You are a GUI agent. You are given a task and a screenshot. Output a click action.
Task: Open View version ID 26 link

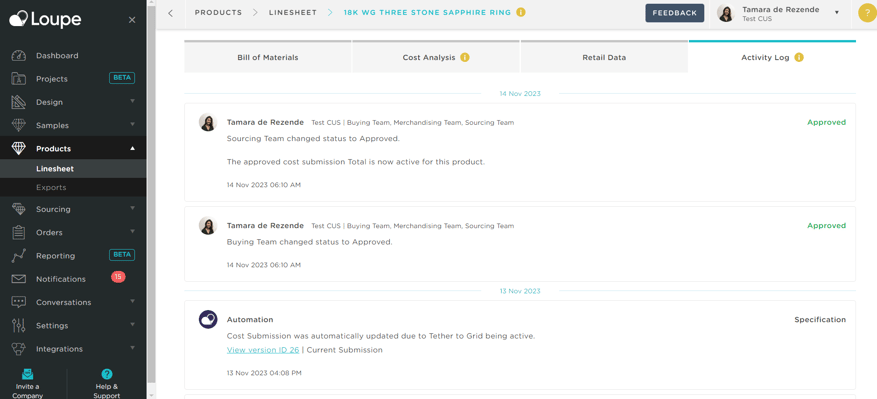click(263, 350)
